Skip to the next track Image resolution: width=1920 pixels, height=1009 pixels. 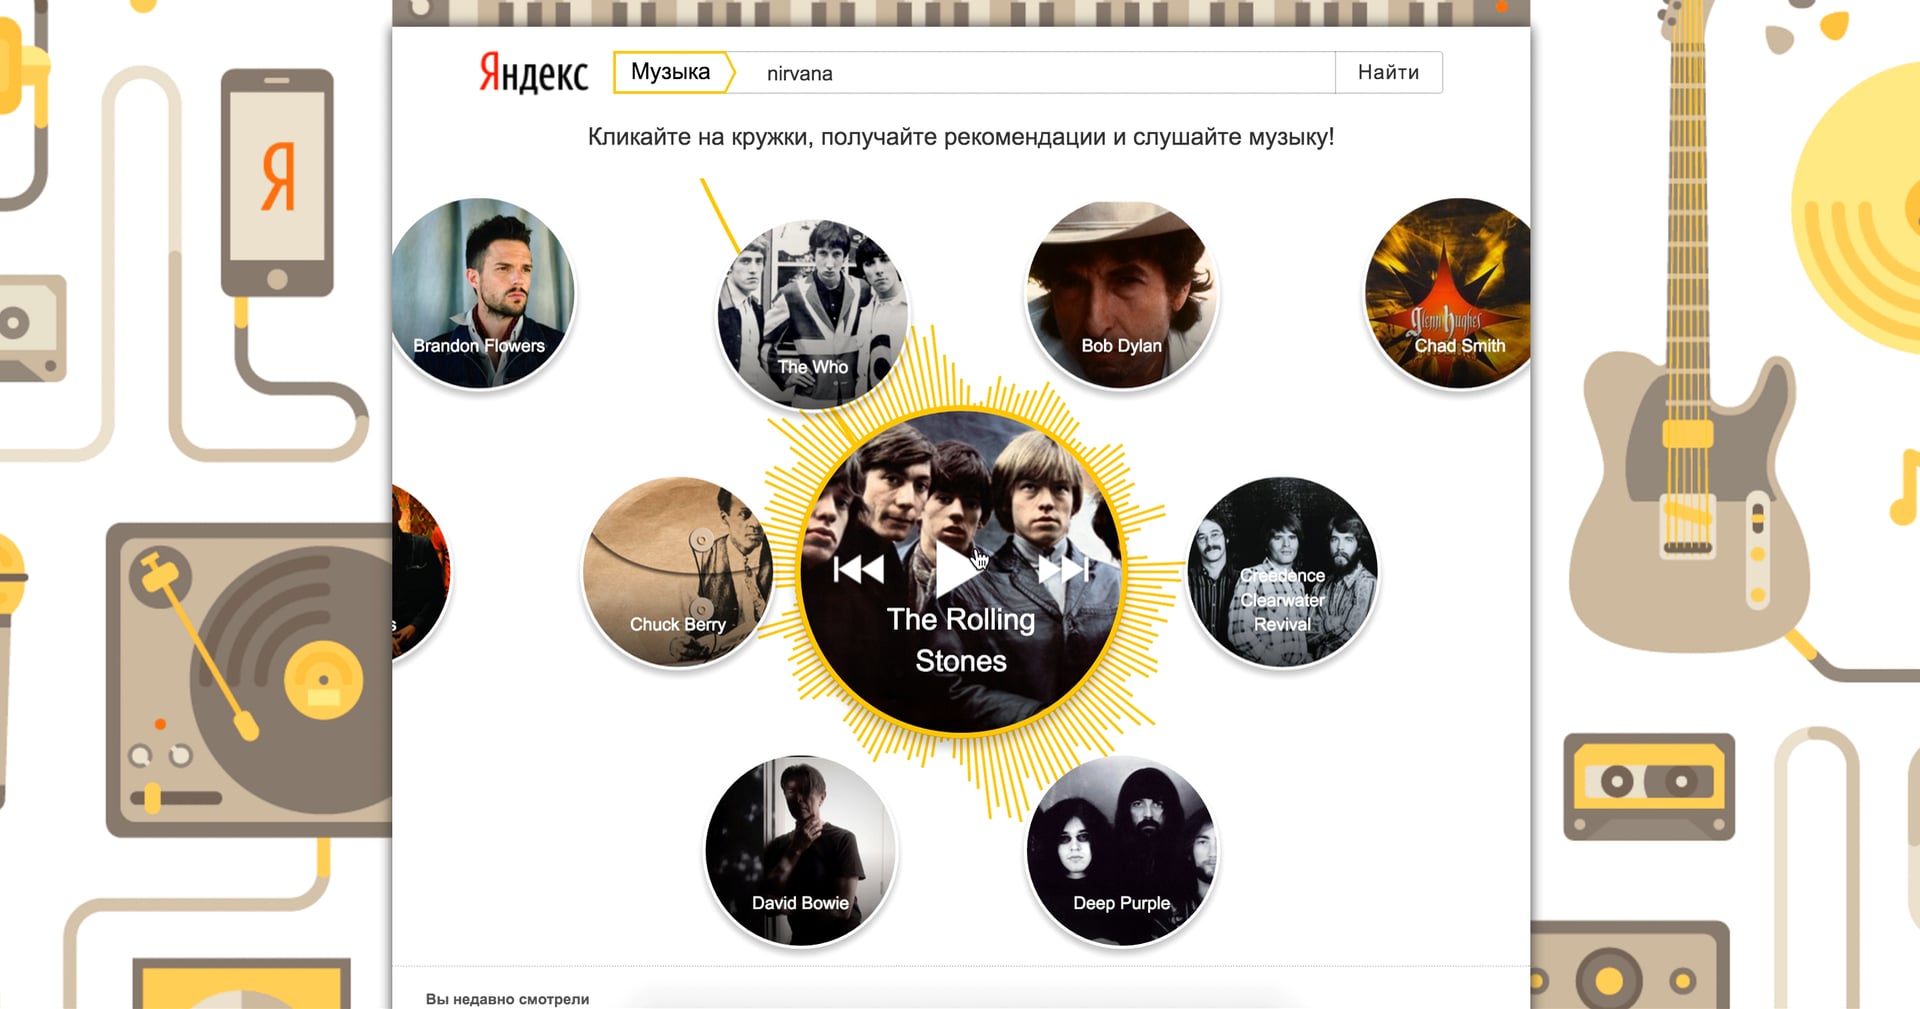tap(1063, 569)
